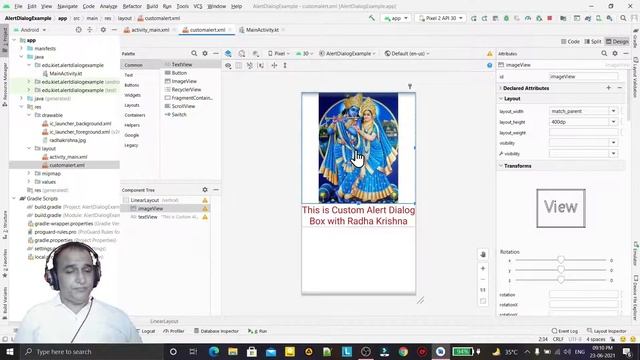Open the view options eye icon
The height and width of the screenshot is (360, 640).
[x=228, y=65]
